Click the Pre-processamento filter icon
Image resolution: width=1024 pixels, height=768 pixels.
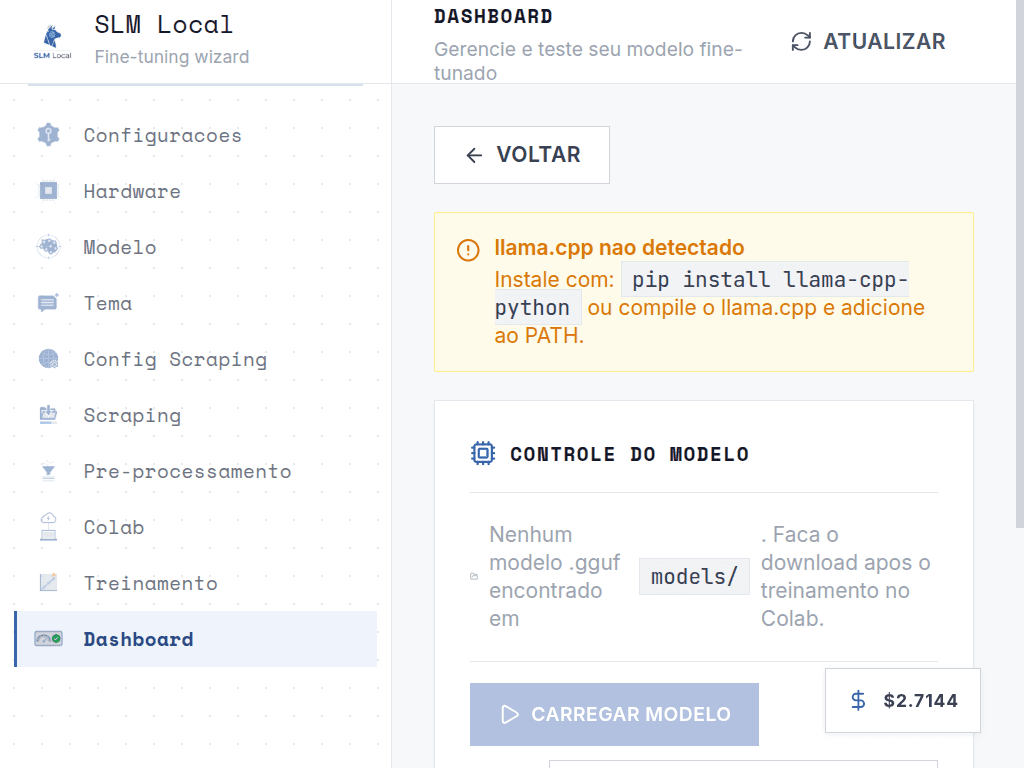pyautogui.click(x=48, y=471)
